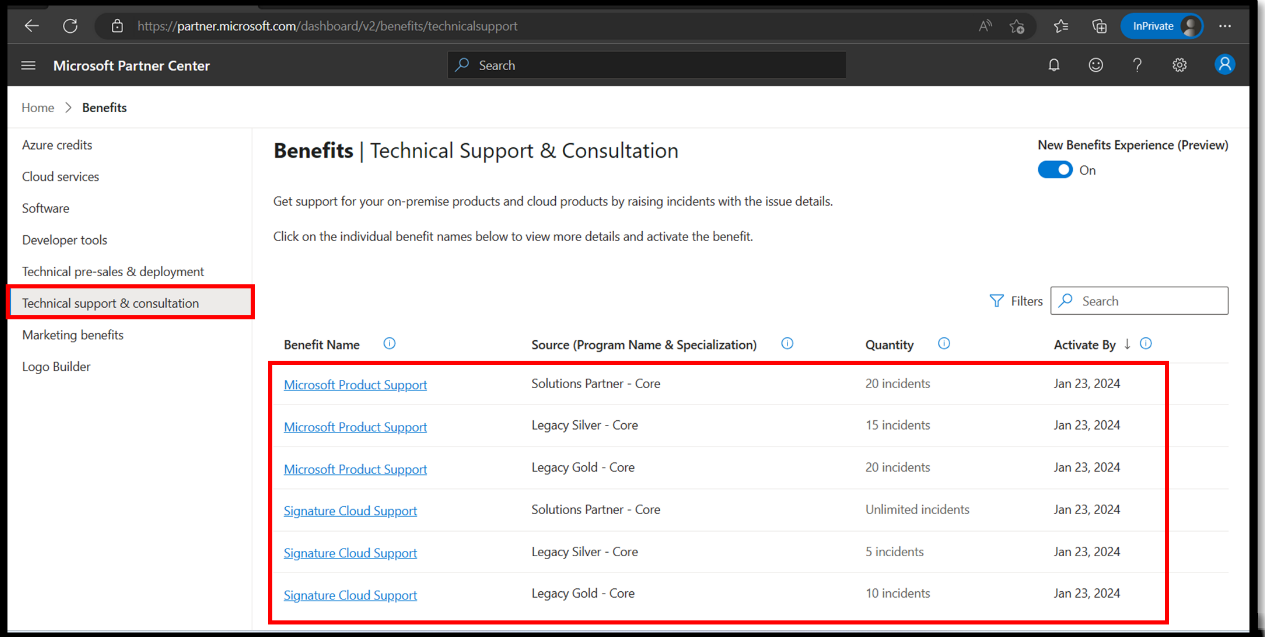Screen dimensions: 1265x637
Task: Send feedback via smiley icon
Action: tap(1096, 65)
